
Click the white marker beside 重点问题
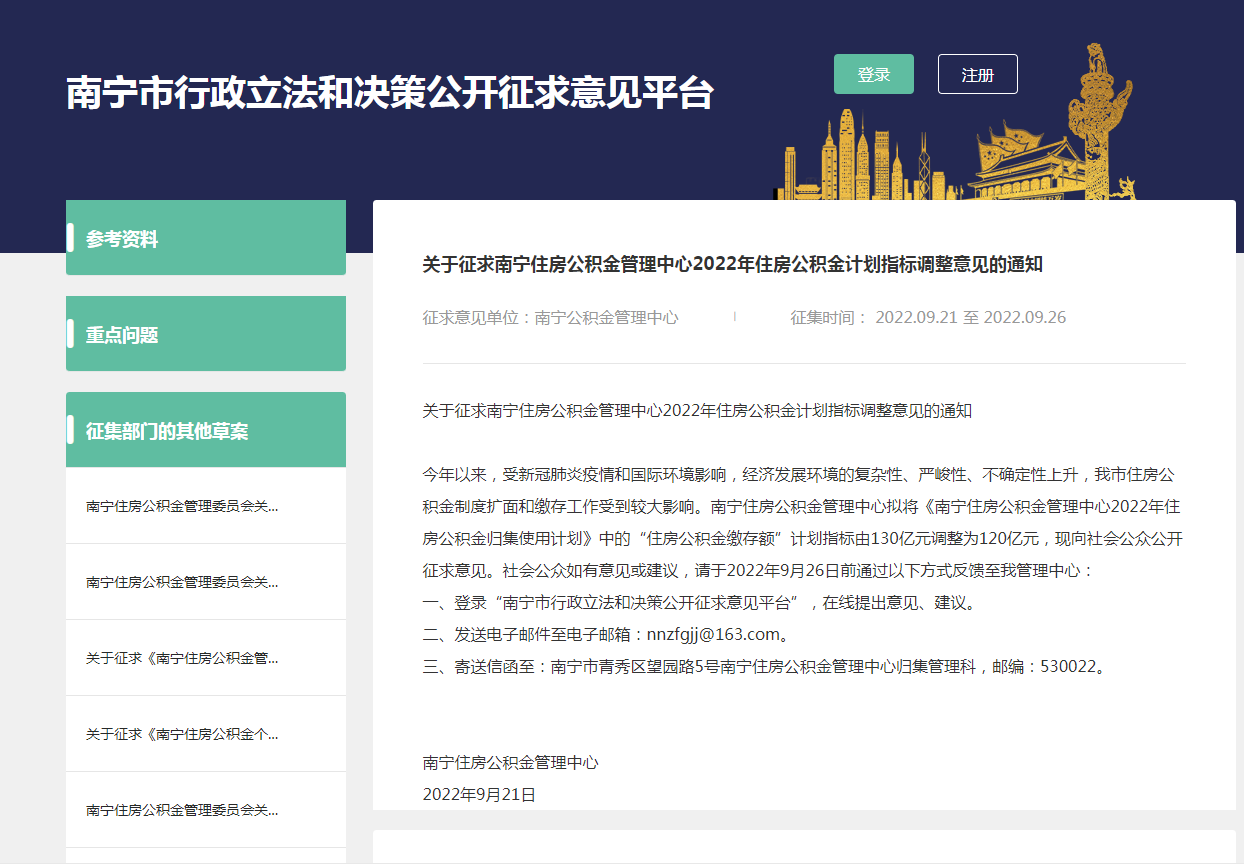tap(70, 334)
